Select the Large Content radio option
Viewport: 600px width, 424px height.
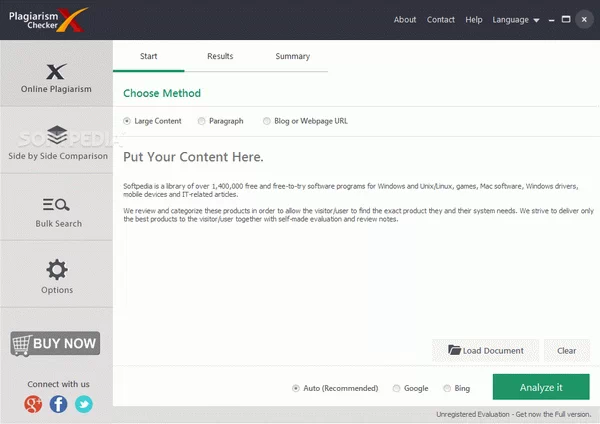coord(127,121)
